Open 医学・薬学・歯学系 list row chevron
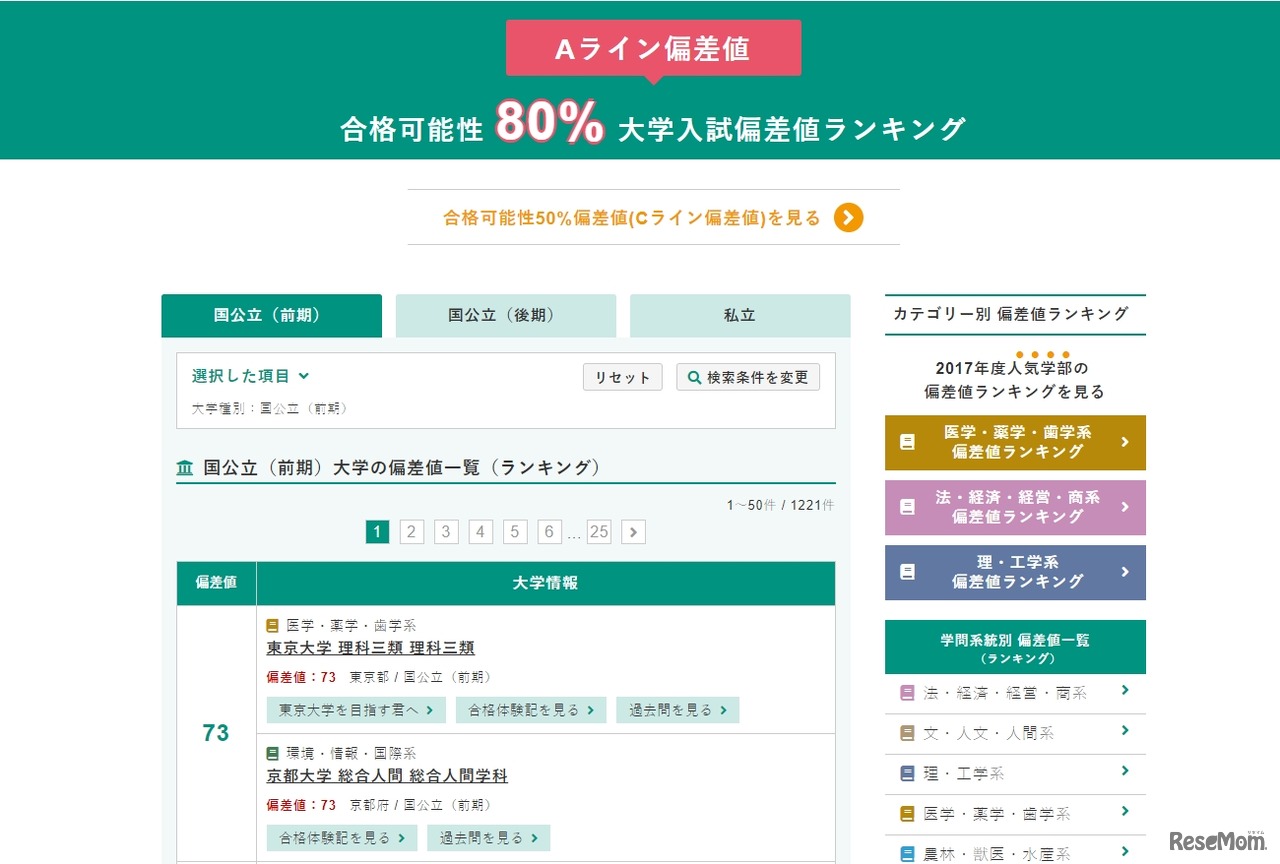The width and height of the screenshot is (1280, 864). click(x=1125, y=812)
